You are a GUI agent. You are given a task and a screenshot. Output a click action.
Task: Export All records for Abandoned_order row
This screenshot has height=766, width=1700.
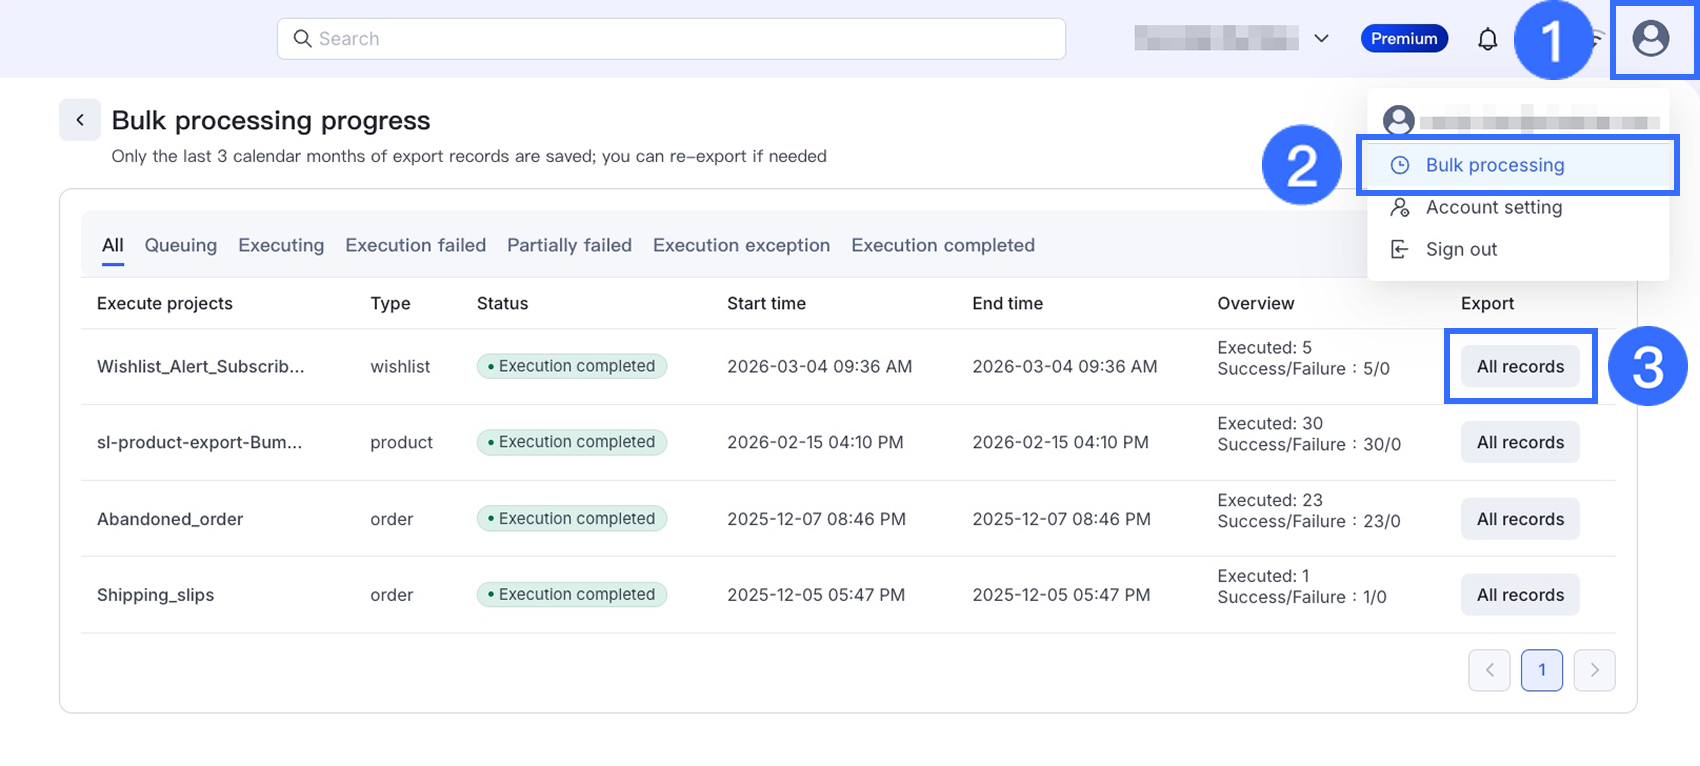(x=1519, y=519)
